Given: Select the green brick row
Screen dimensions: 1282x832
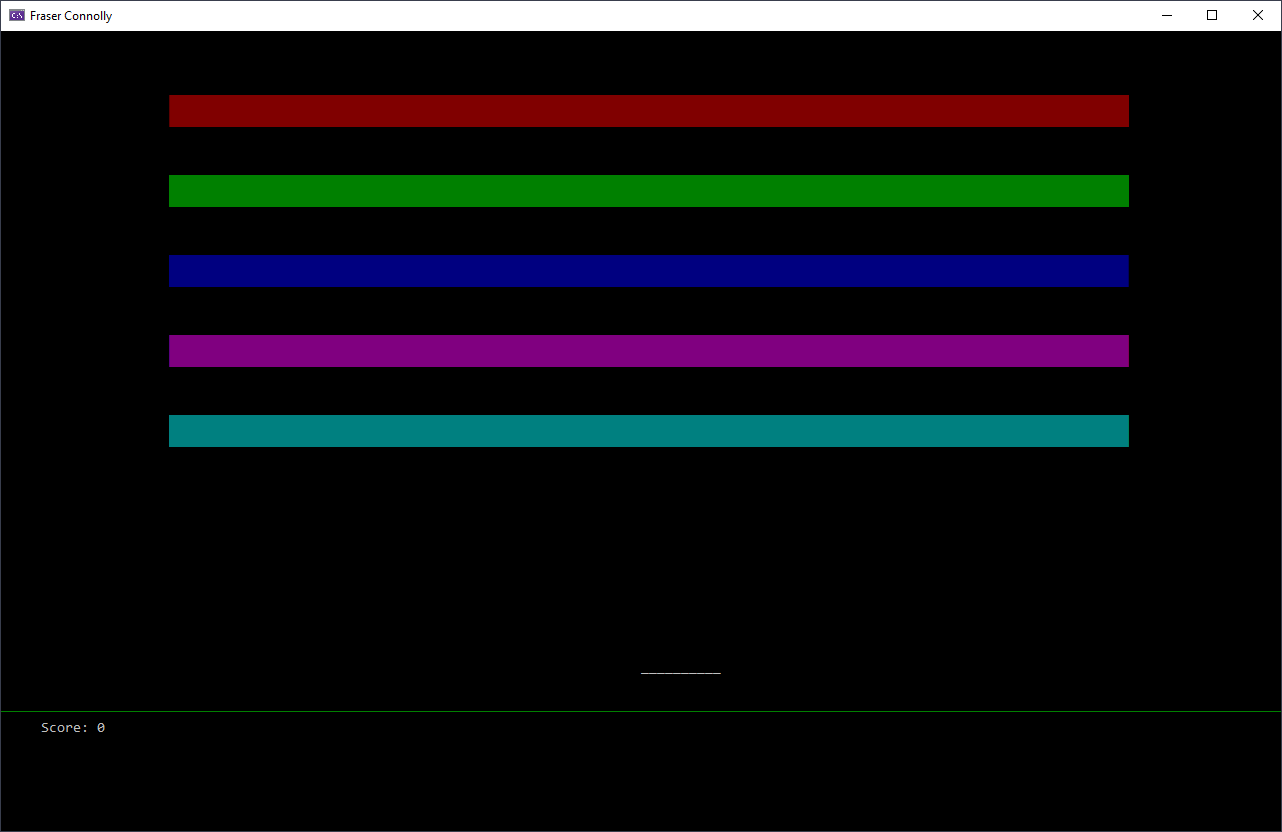Looking at the screenshot, I should pos(648,191).
